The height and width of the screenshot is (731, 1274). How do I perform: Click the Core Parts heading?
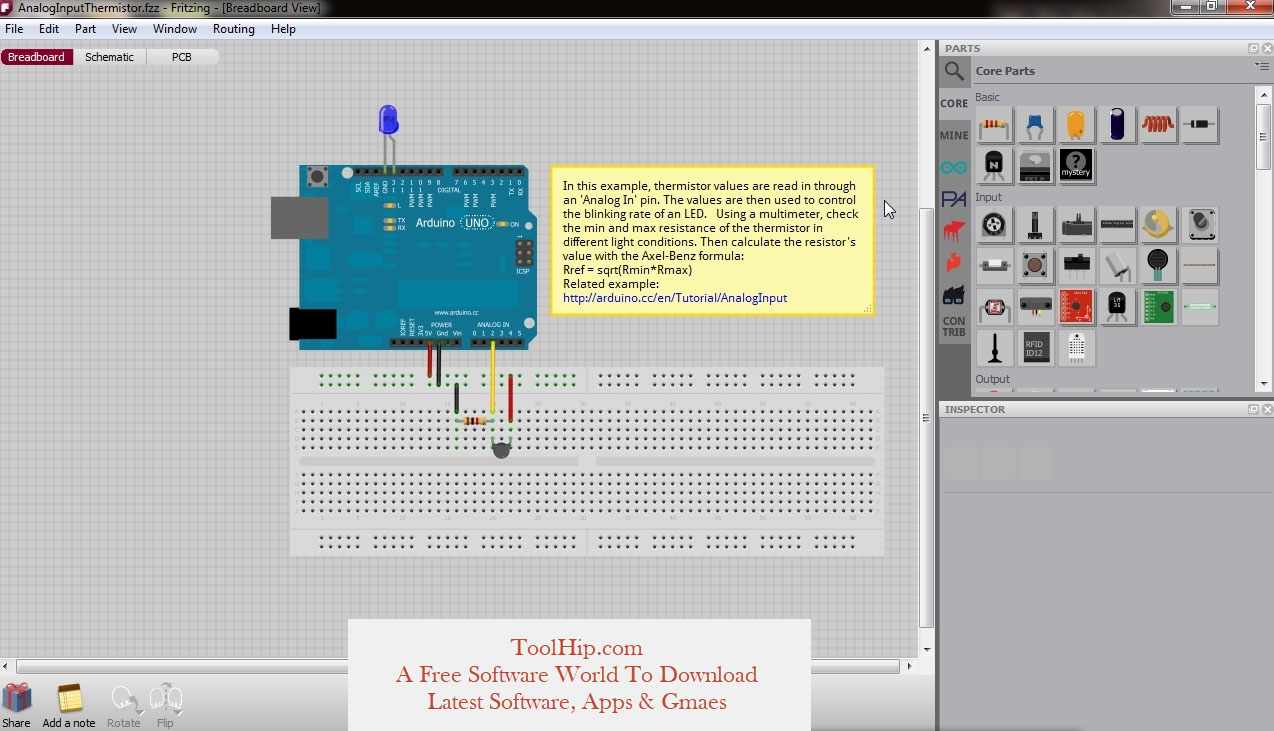pos(1005,71)
